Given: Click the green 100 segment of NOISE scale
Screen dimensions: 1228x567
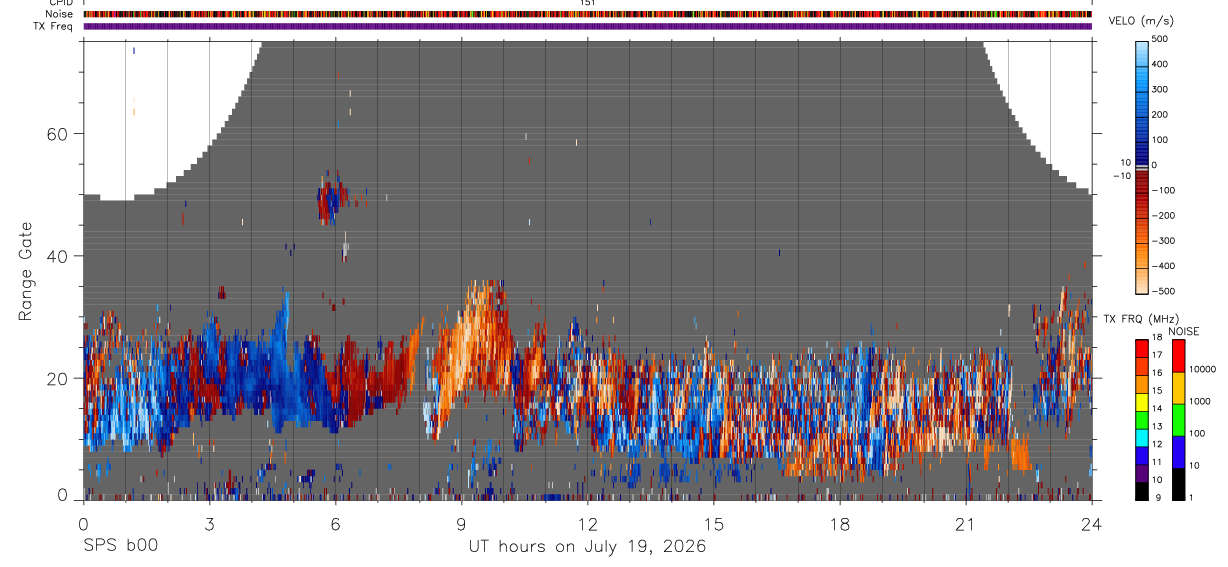Looking at the screenshot, I should point(1178,420).
